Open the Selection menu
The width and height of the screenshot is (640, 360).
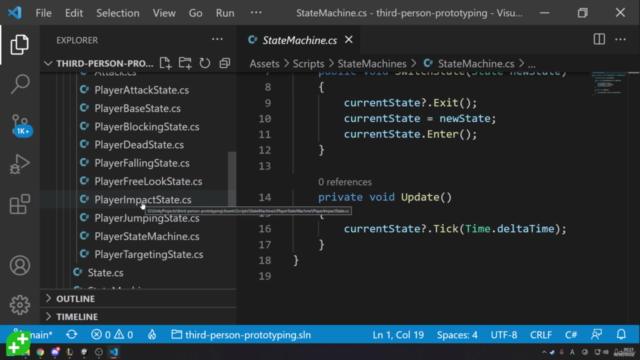(x=118, y=13)
